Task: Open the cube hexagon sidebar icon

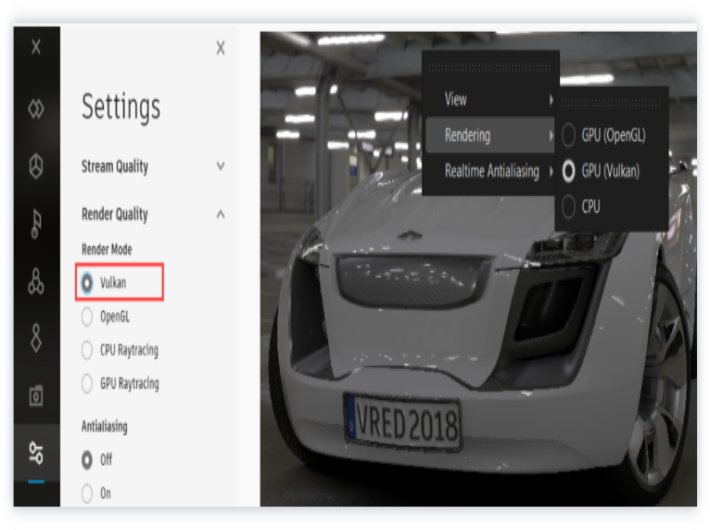Action: (36, 165)
